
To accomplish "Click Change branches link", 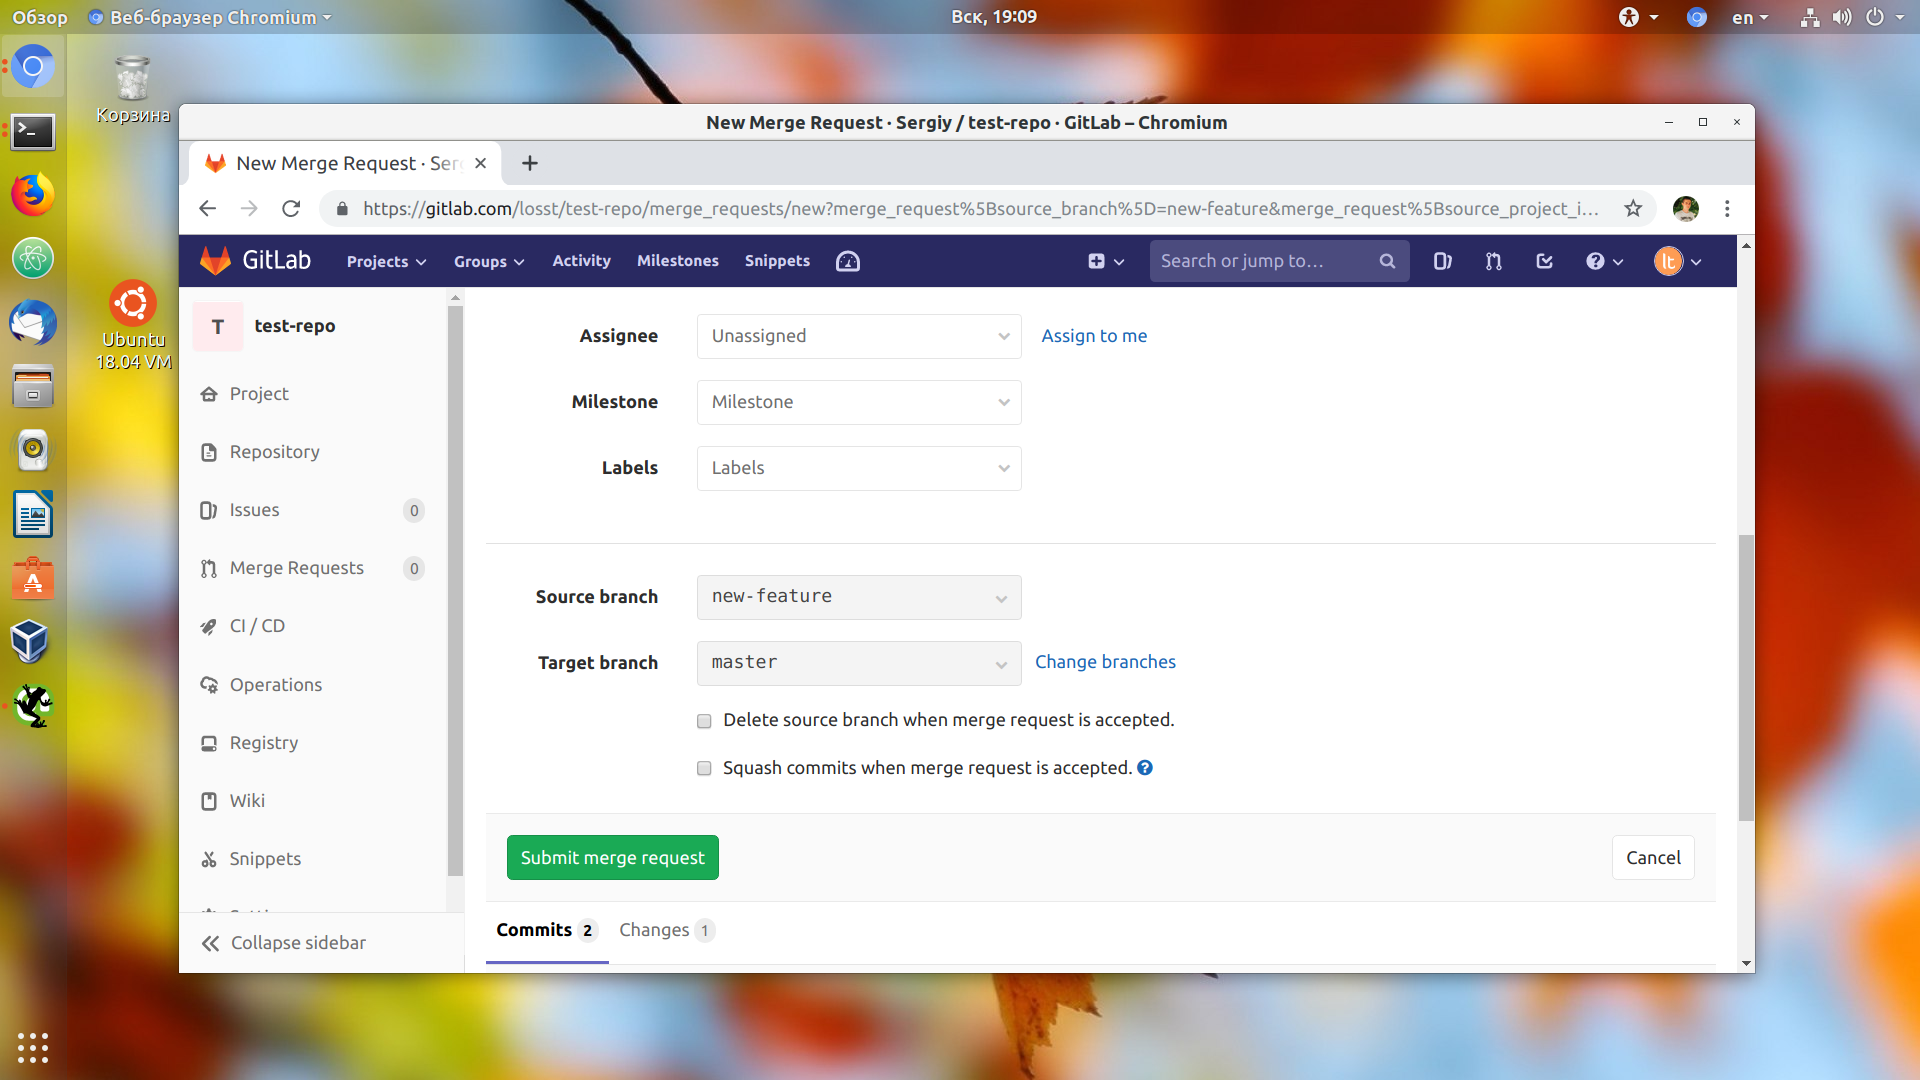I will pos(1105,662).
